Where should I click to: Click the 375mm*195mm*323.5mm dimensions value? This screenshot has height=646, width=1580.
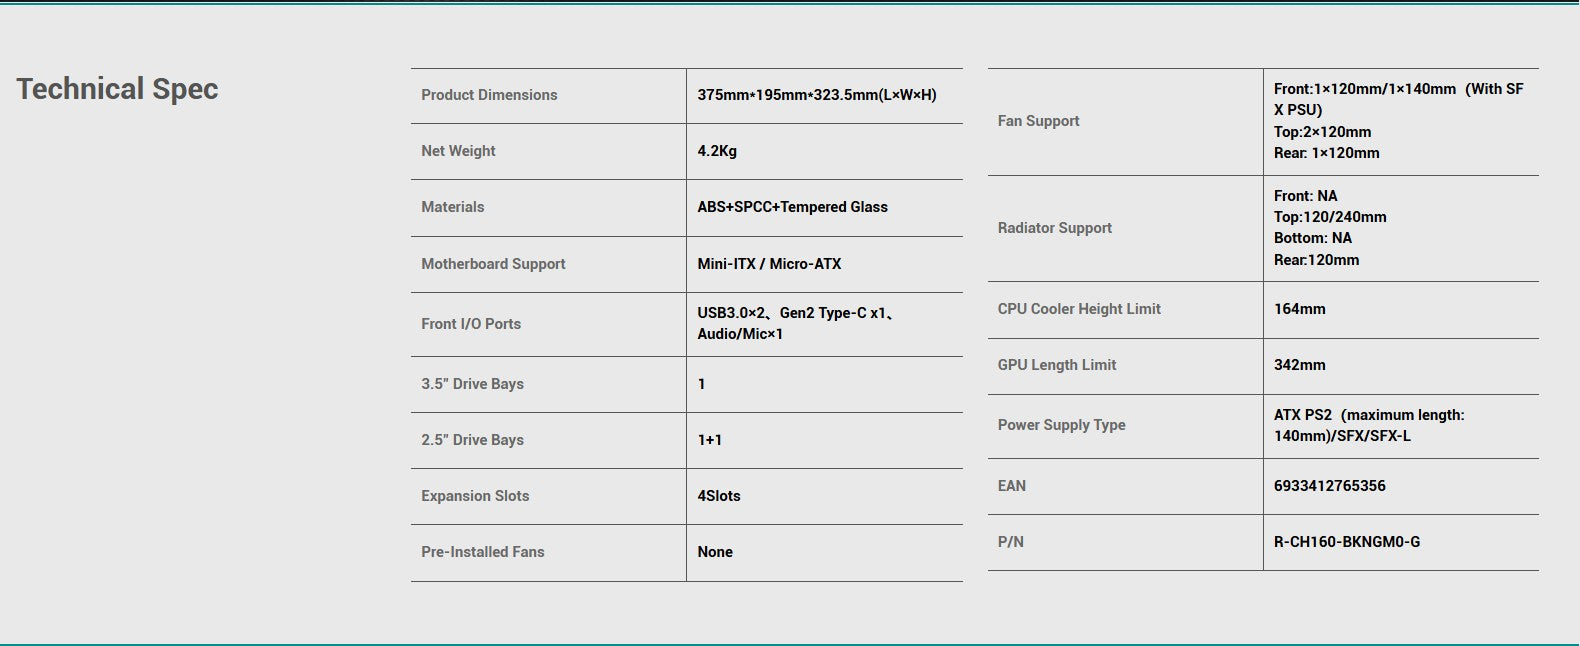tap(817, 95)
